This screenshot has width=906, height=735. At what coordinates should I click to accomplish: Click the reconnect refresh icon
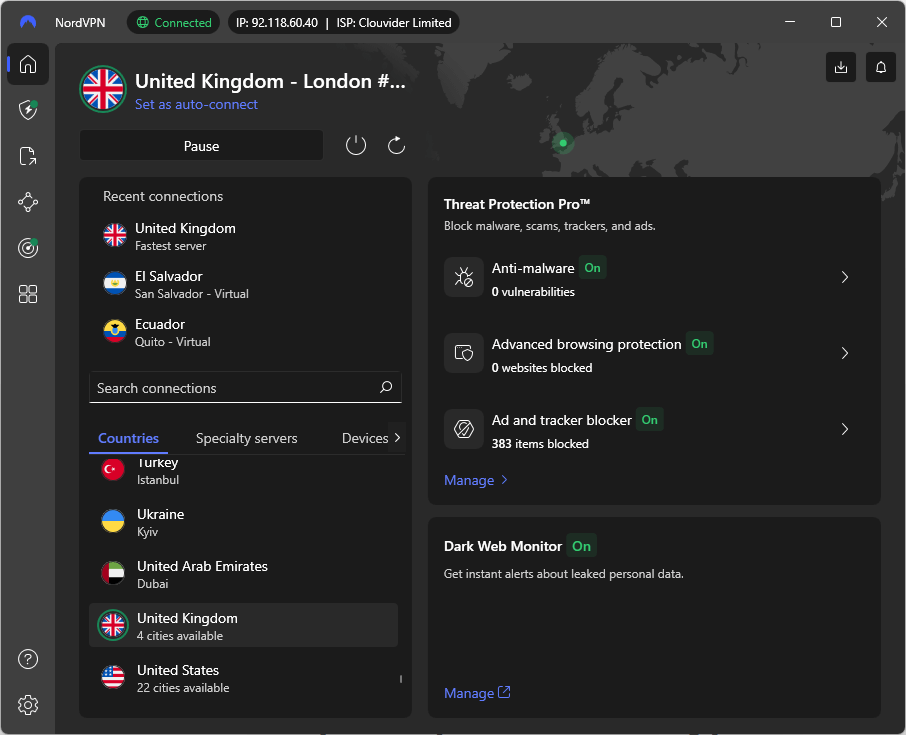pos(396,145)
